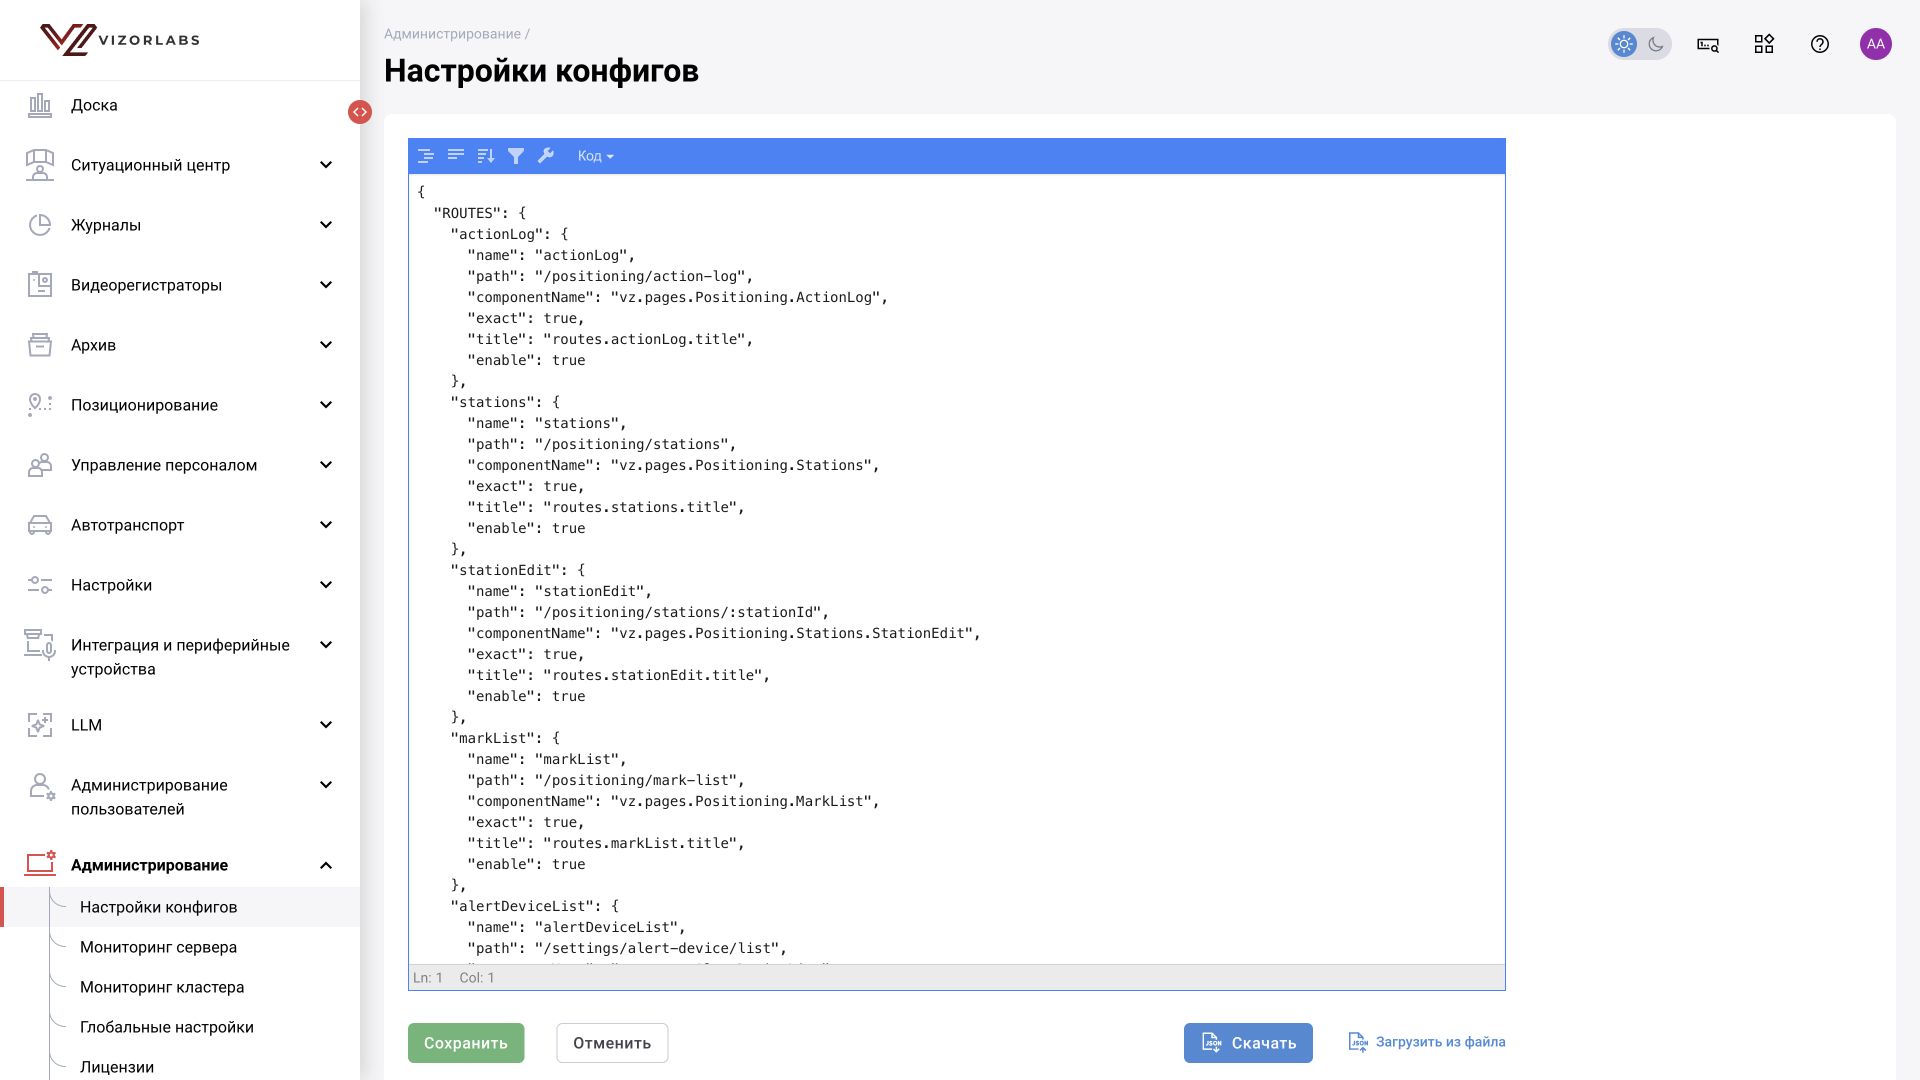Click the "alertDeviceList" key line
The image size is (1920, 1080).
[x=535, y=906]
